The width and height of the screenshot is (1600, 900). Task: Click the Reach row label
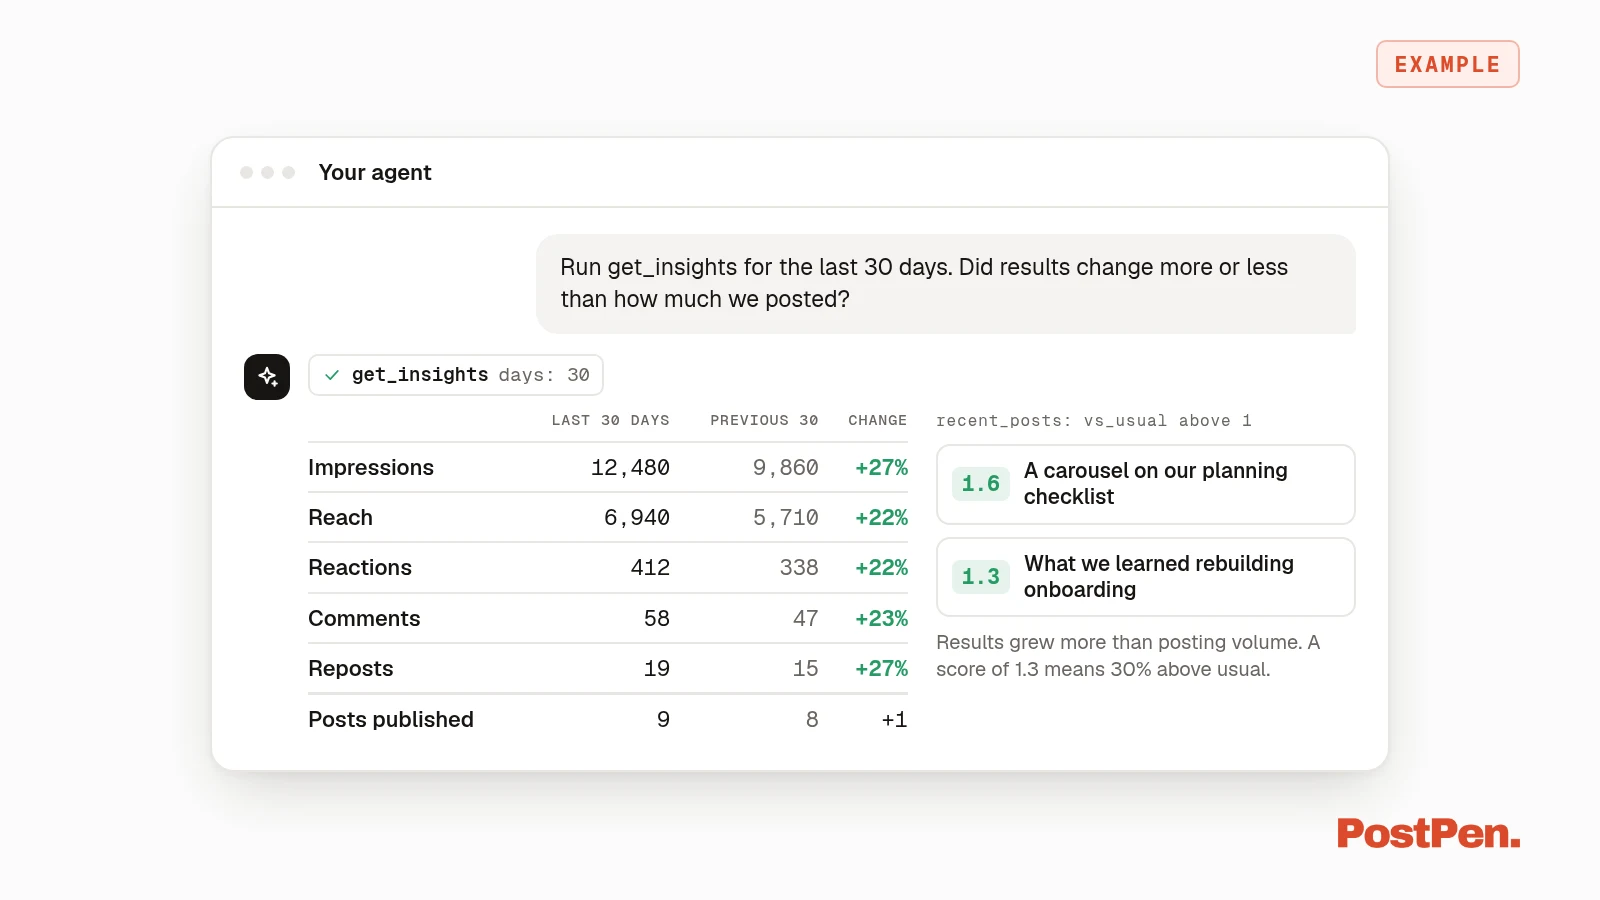tap(340, 518)
